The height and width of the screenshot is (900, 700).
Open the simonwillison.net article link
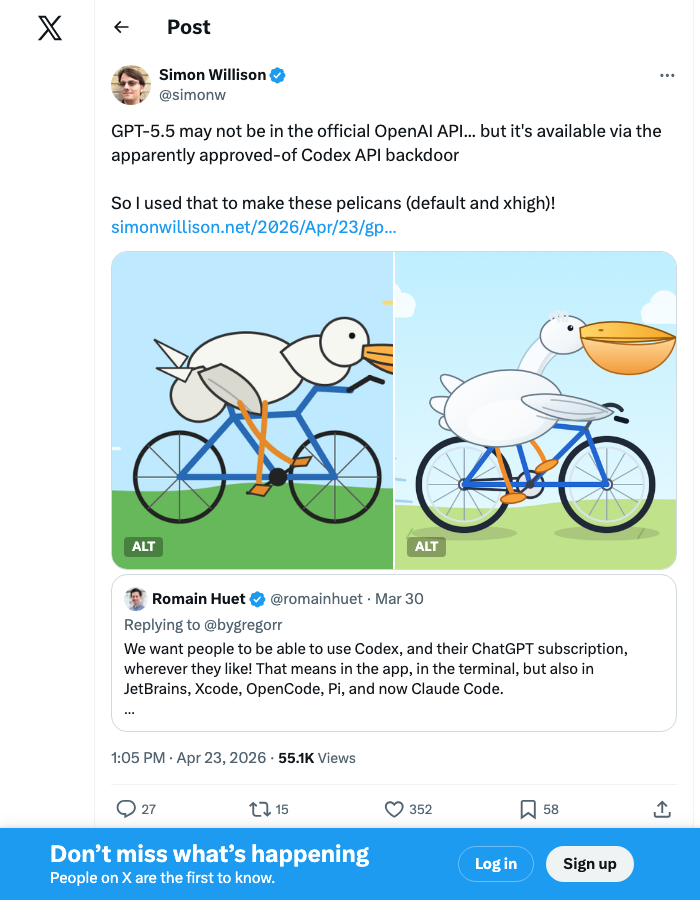point(254,227)
